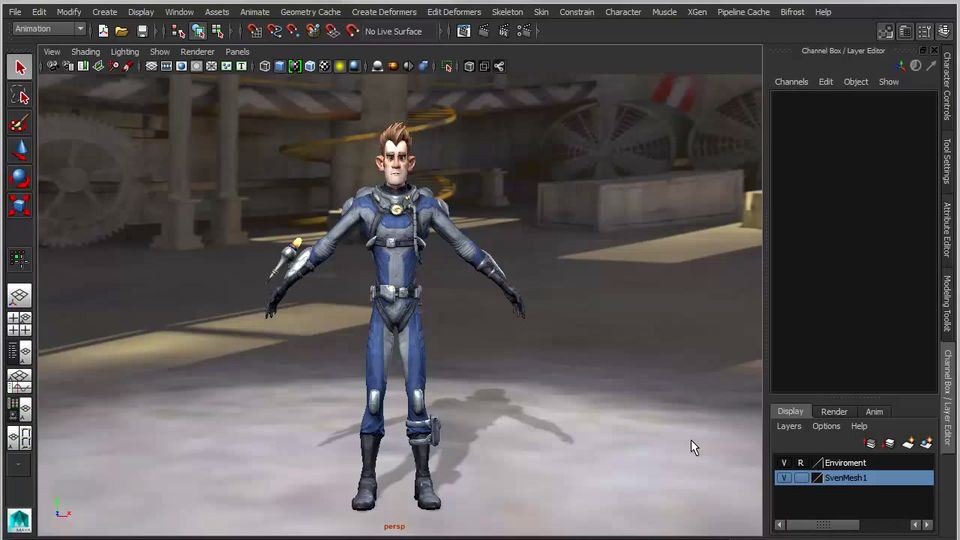Open the viewport View menu
The width and height of the screenshot is (960, 540).
(x=51, y=52)
